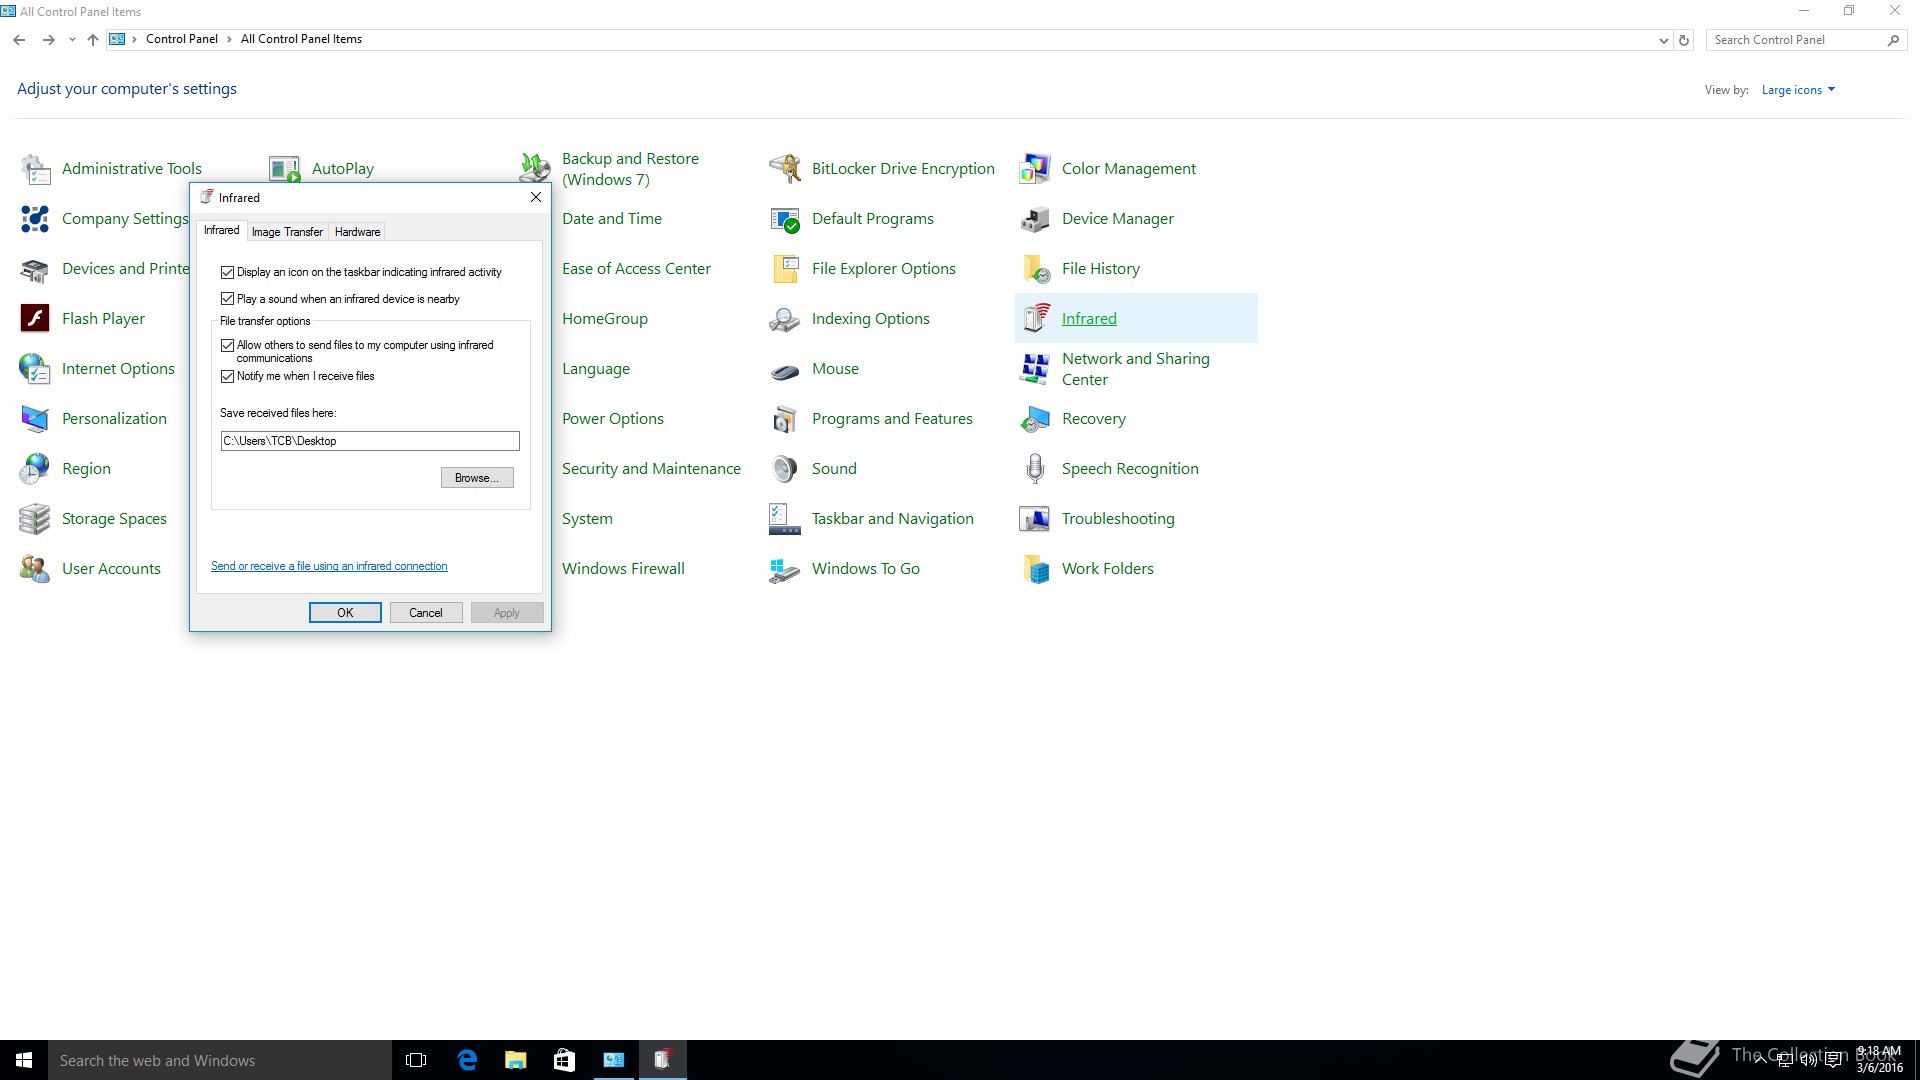This screenshot has width=1920, height=1080.
Task: Toggle allow others to send files checkbox
Action: point(228,345)
